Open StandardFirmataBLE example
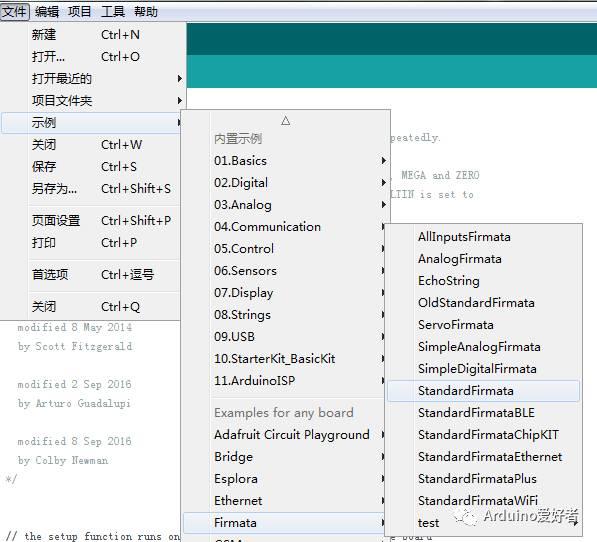Image resolution: width=597 pixels, height=542 pixels. pos(484,413)
